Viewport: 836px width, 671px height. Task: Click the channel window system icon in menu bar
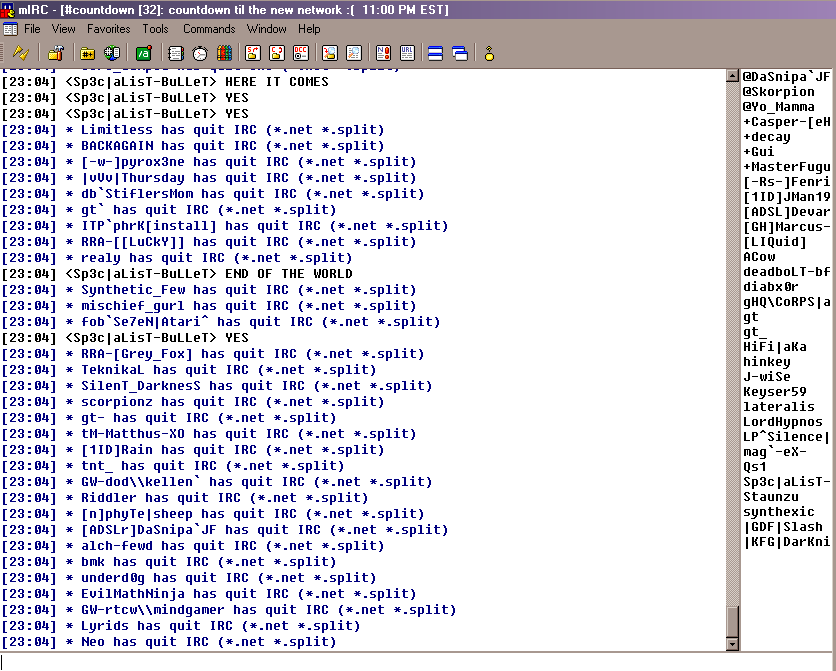10,29
